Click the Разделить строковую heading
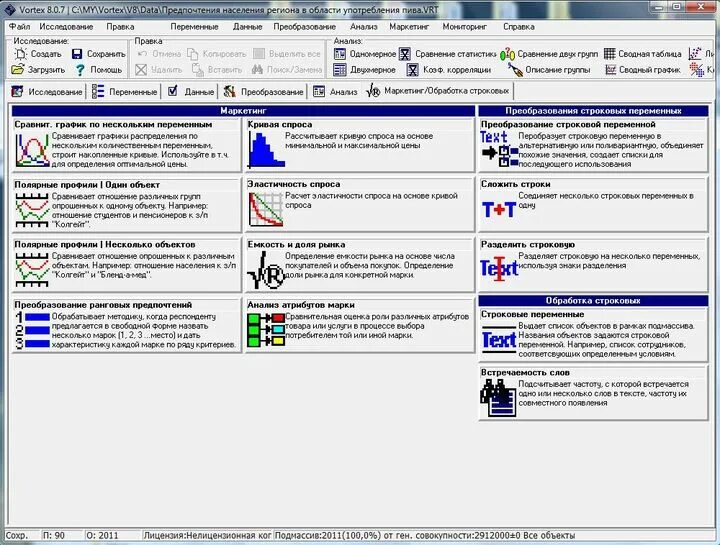Image resolution: width=720 pixels, height=545 pixels. (x=528, y=245)
